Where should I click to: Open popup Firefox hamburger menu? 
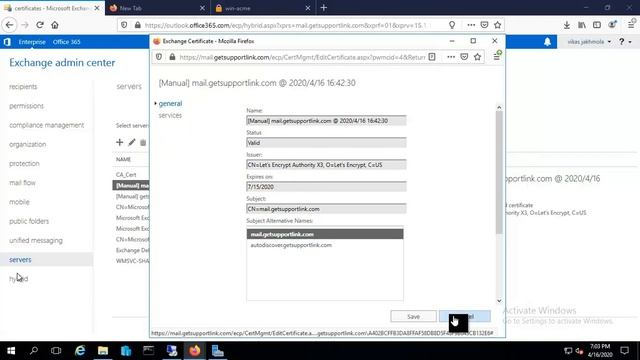coord(497,57)
